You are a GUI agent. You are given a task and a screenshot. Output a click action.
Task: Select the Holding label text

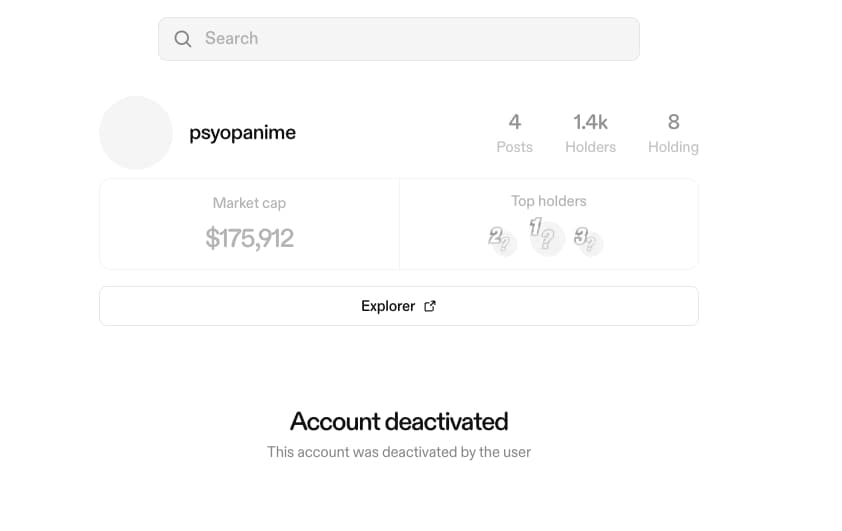(673, 147)
